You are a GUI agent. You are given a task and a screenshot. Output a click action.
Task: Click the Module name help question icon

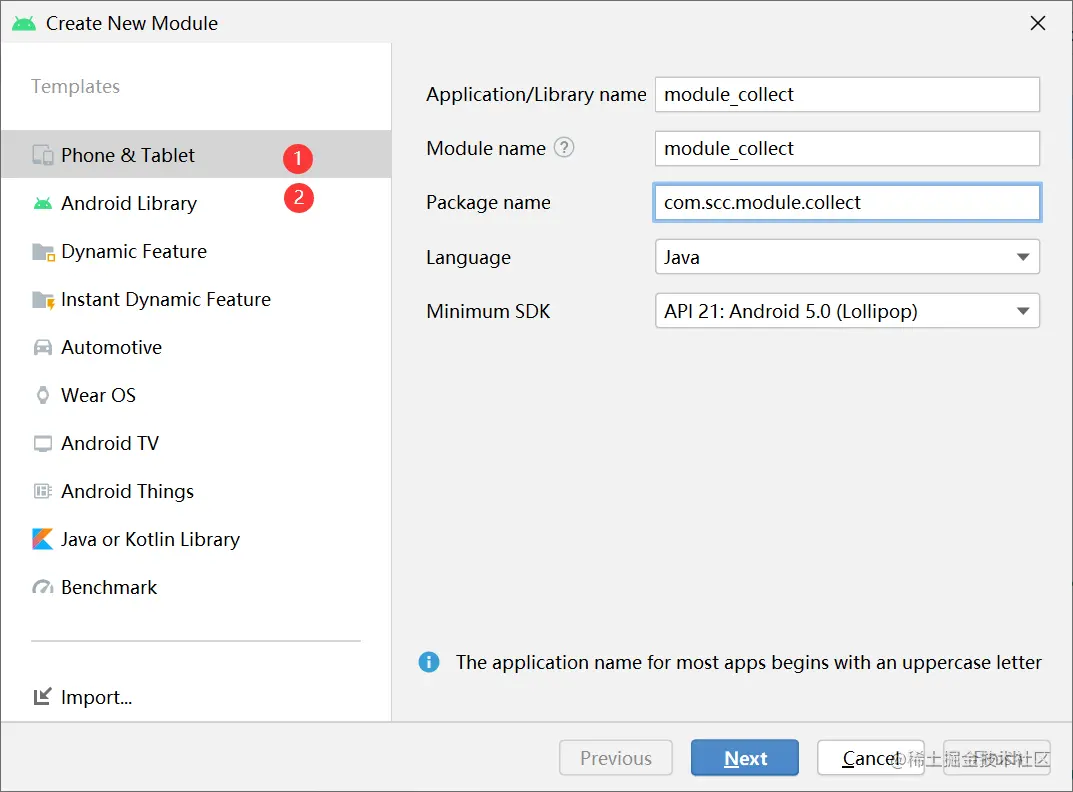point(564,148)
